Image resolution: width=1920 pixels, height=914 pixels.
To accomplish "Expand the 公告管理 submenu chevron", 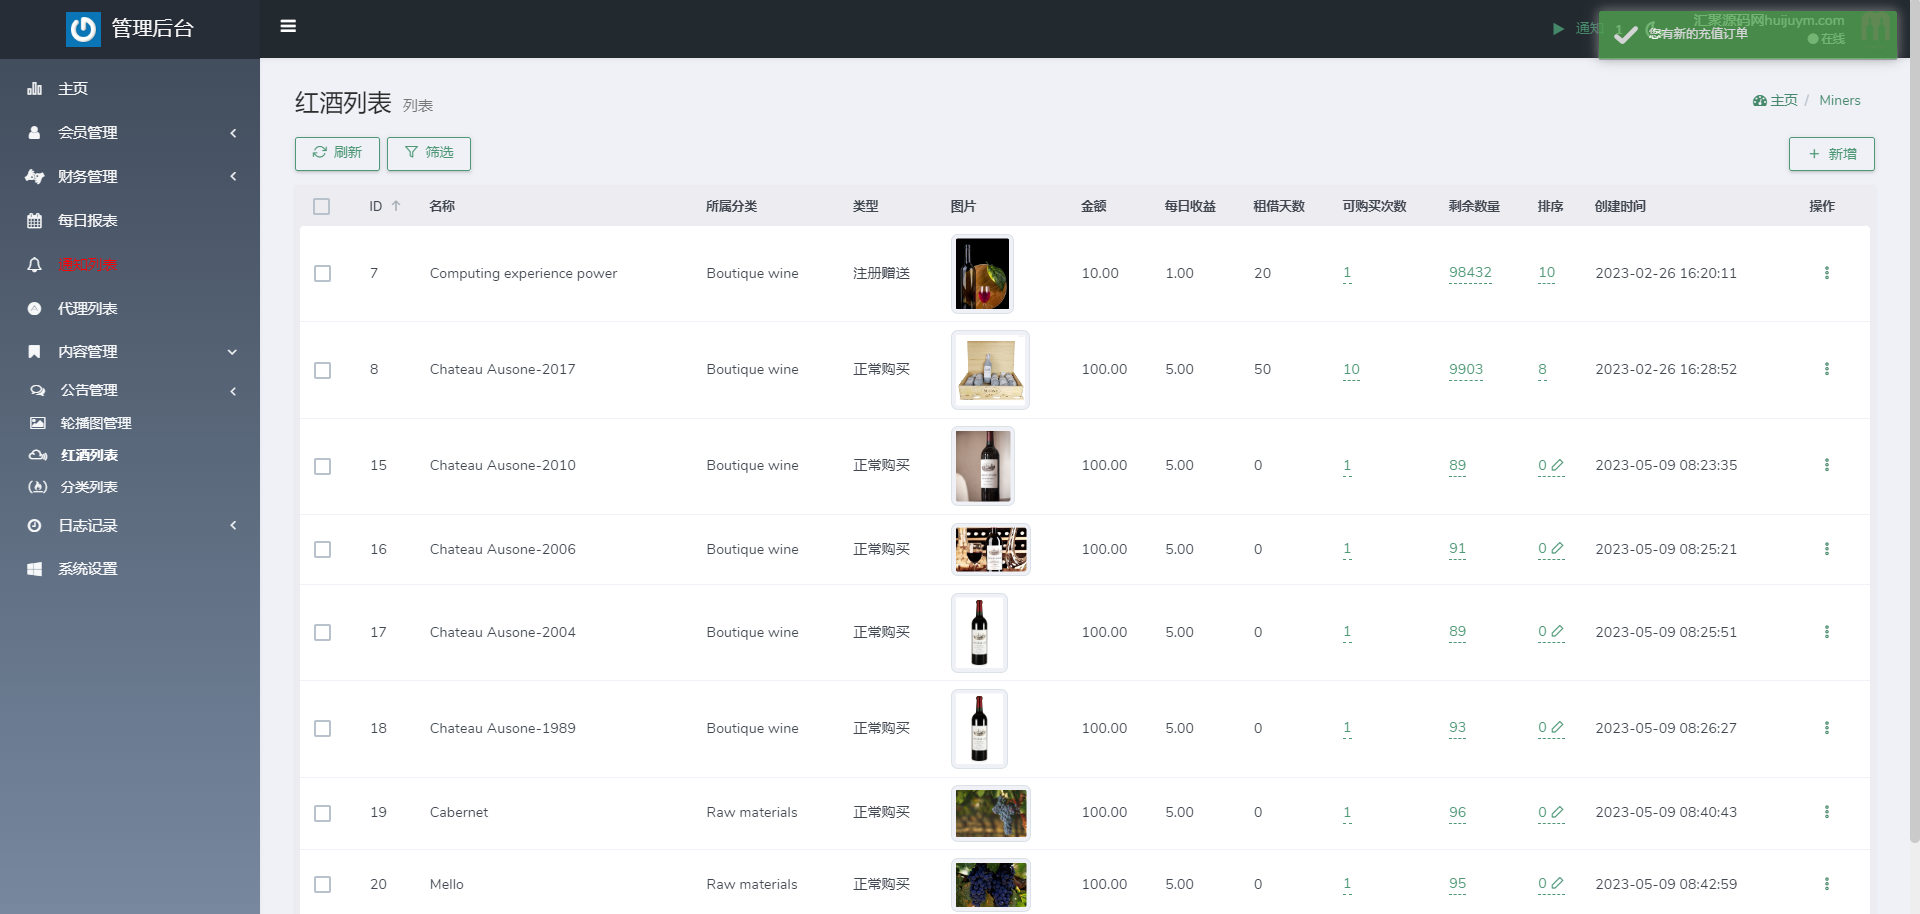I will point(233,391).
